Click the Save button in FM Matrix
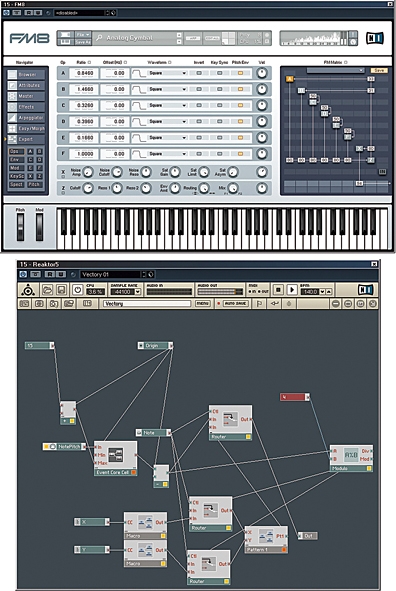 (379, 70)
